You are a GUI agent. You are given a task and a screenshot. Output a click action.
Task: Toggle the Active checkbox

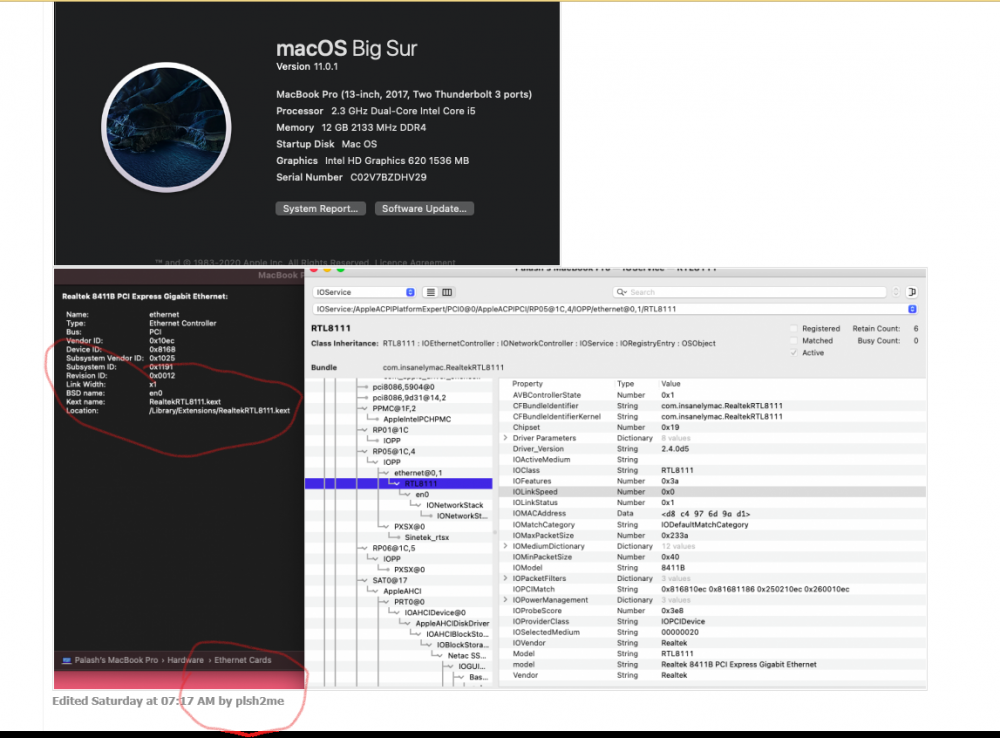point(793,353)
